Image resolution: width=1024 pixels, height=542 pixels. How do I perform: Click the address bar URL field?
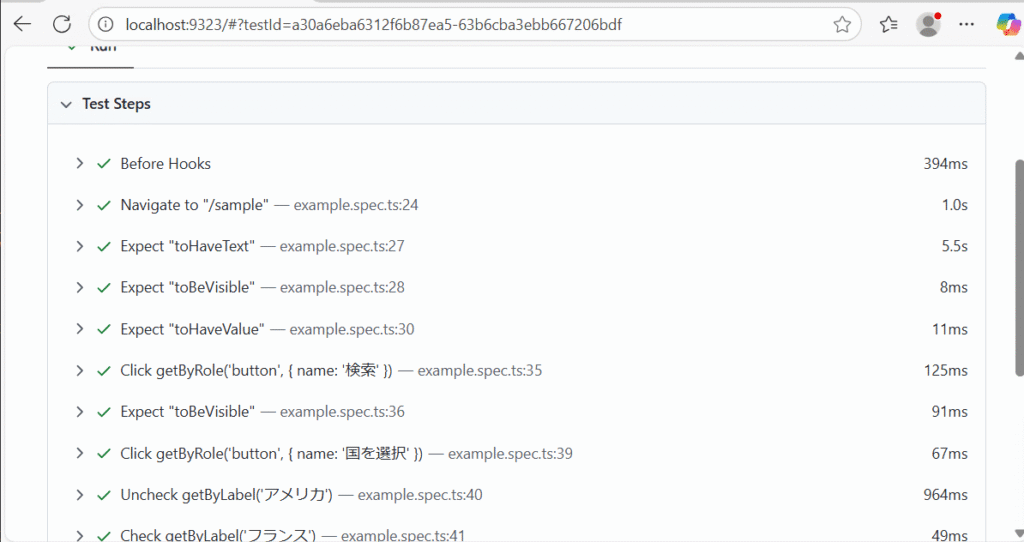pyautogui.click(x=470, y=24)
